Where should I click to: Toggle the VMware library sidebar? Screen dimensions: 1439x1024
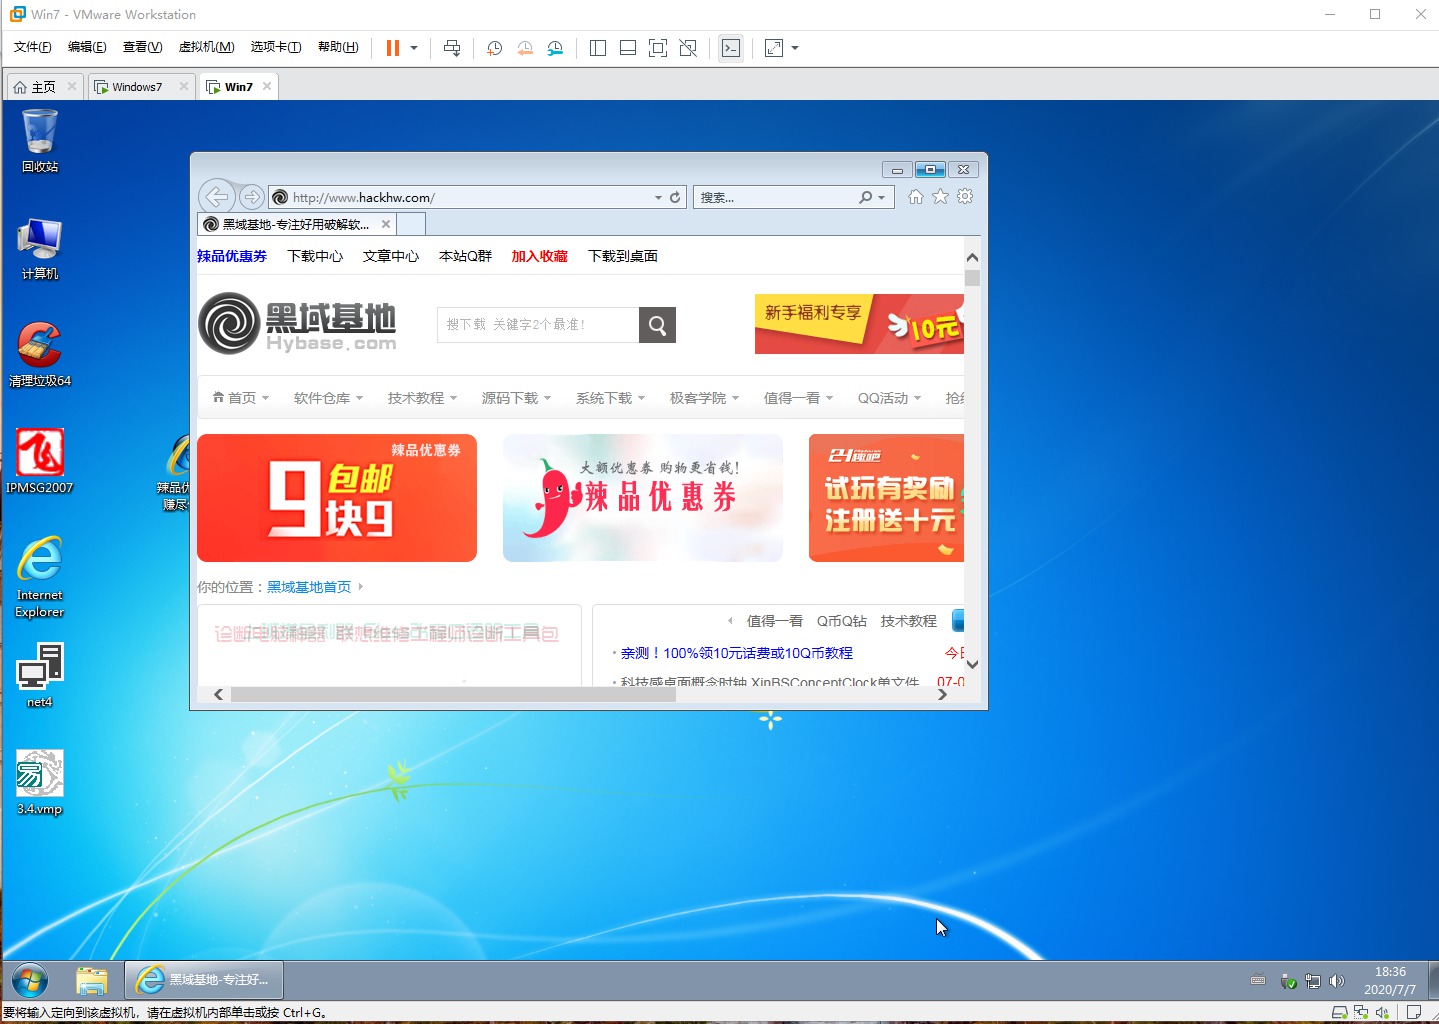click(x=598, y=48)
